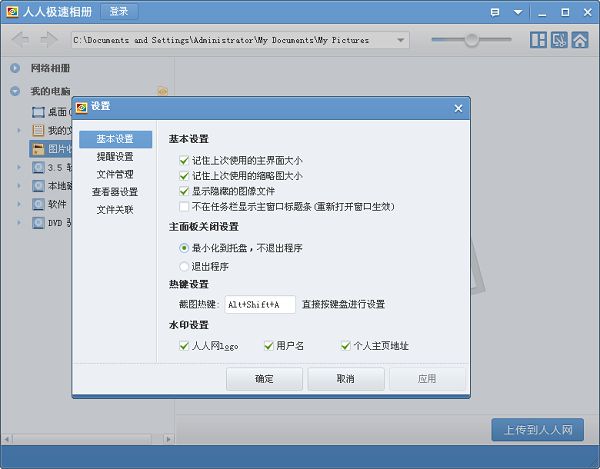This screenshot has width=600, height=469.
Task: Click the forward navigation arrow
Action: click(49, 39)
